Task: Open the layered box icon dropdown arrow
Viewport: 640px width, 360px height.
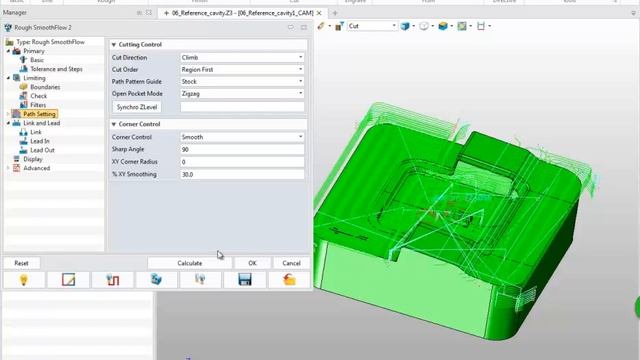Action: click(451, 26)
